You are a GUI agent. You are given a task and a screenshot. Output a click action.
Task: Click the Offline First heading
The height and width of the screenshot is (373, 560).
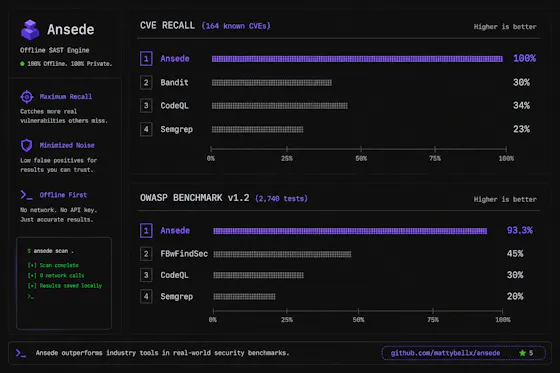(63, 195)
